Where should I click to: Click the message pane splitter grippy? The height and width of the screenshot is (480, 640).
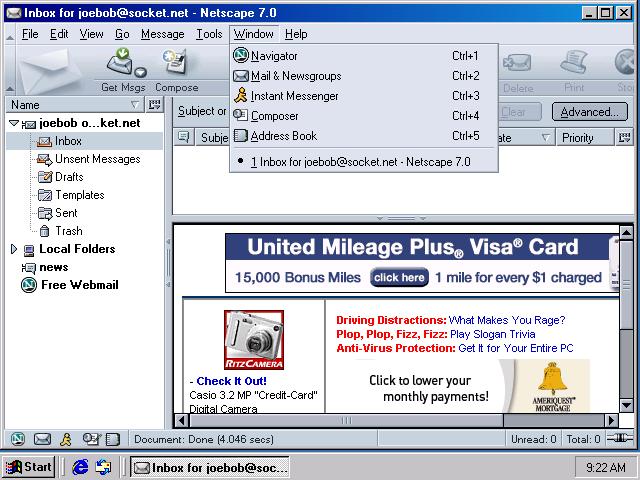[402, 219]
